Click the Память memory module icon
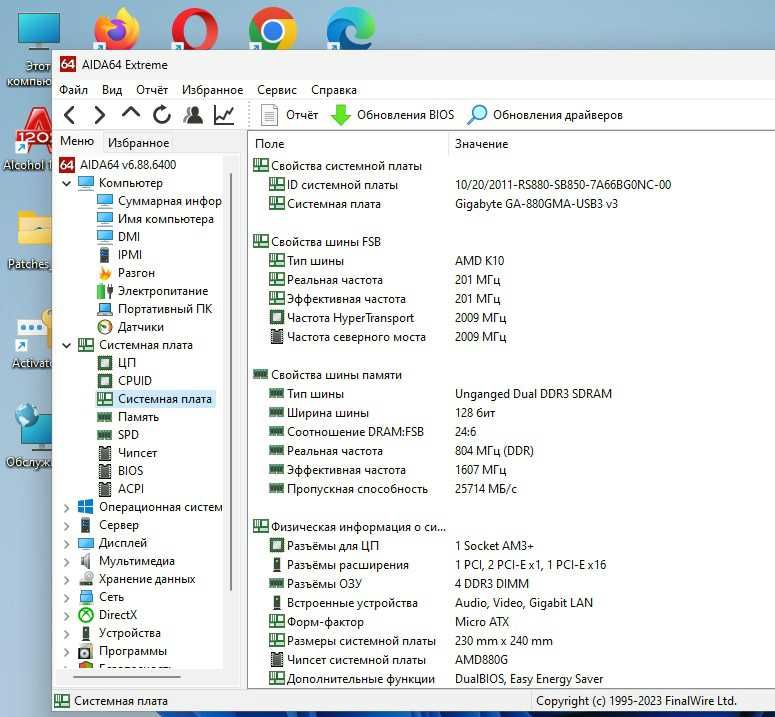This screenshot has height=717, width=775. tap(105, 417)
